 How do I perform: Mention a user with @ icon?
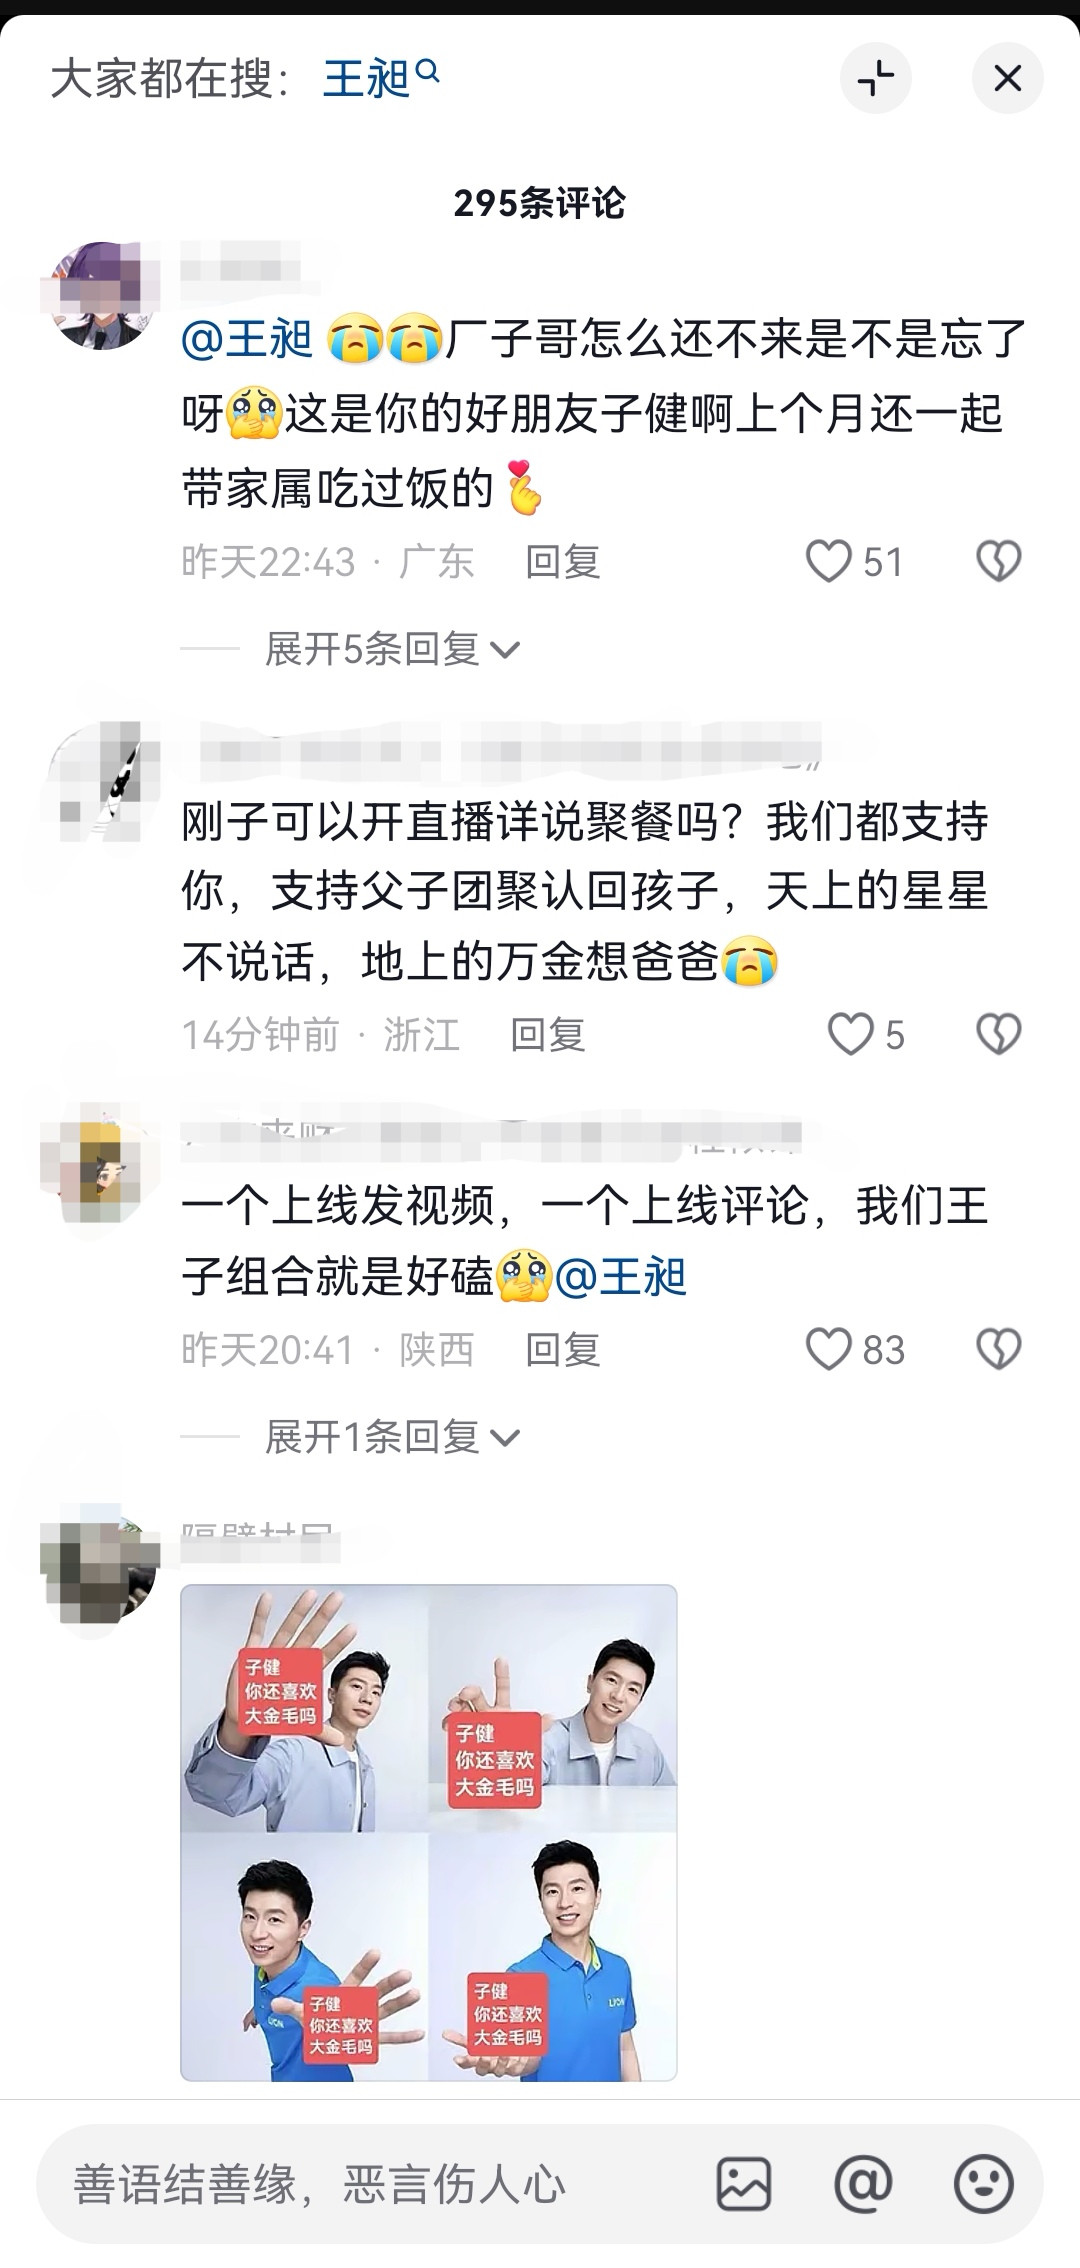tap(863, 2184)
